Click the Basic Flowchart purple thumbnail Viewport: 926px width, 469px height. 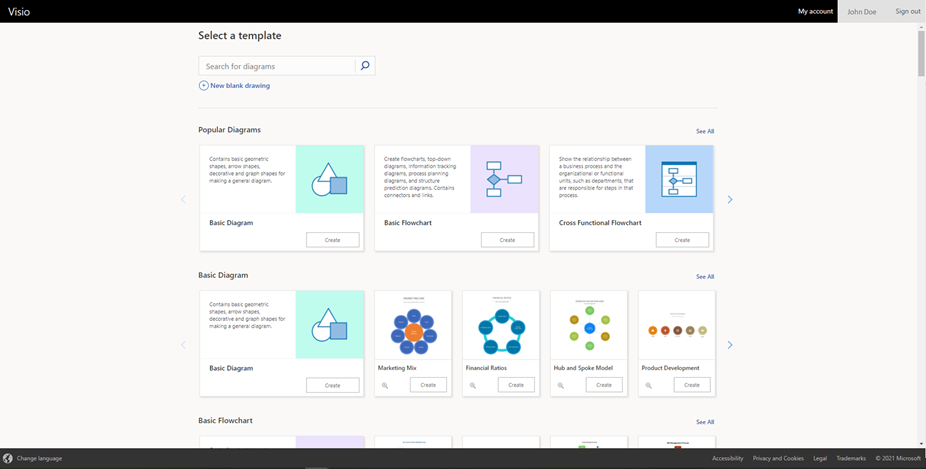point(504,179)
